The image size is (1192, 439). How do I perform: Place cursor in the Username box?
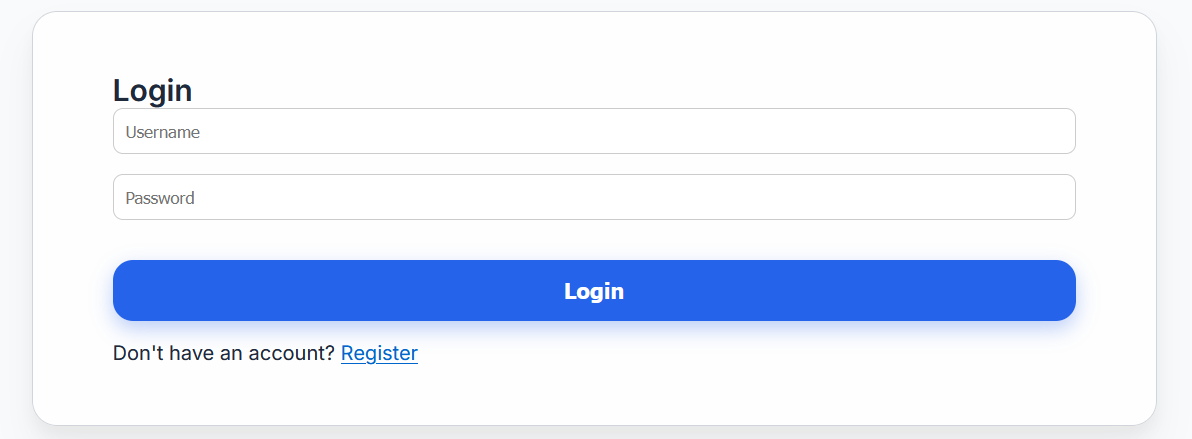(x=594, y=131)
